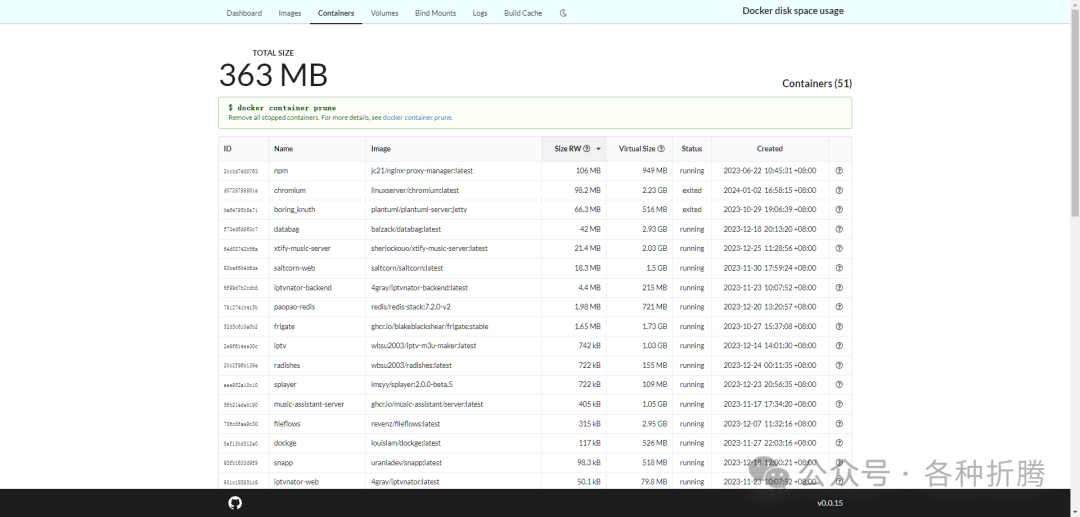The image size is (1080, 517).
Task: Click the sort caret in the Size RW column
Action: click(x=599, y=149)
